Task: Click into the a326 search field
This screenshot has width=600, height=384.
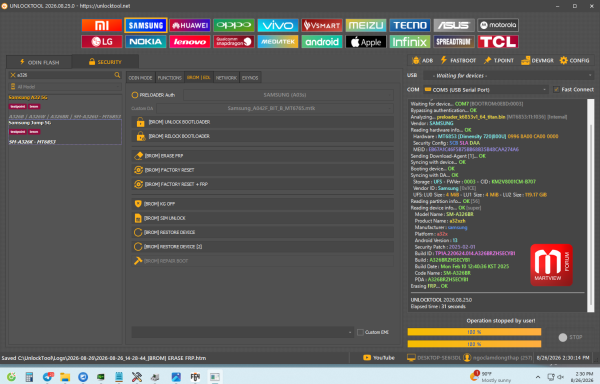Action: [65, 75]
